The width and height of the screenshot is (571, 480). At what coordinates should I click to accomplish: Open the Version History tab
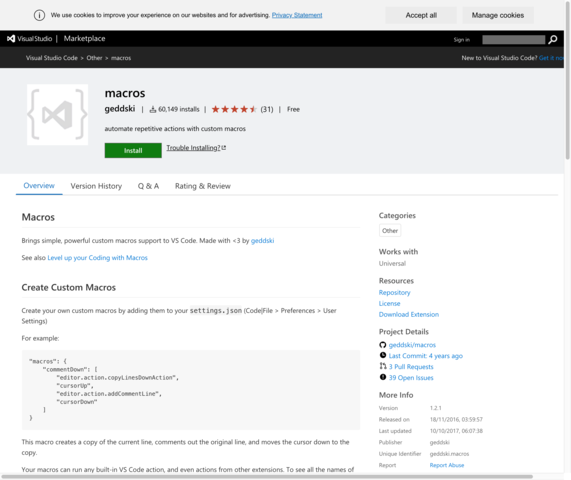pyautogui.click(x=96, y=186)
